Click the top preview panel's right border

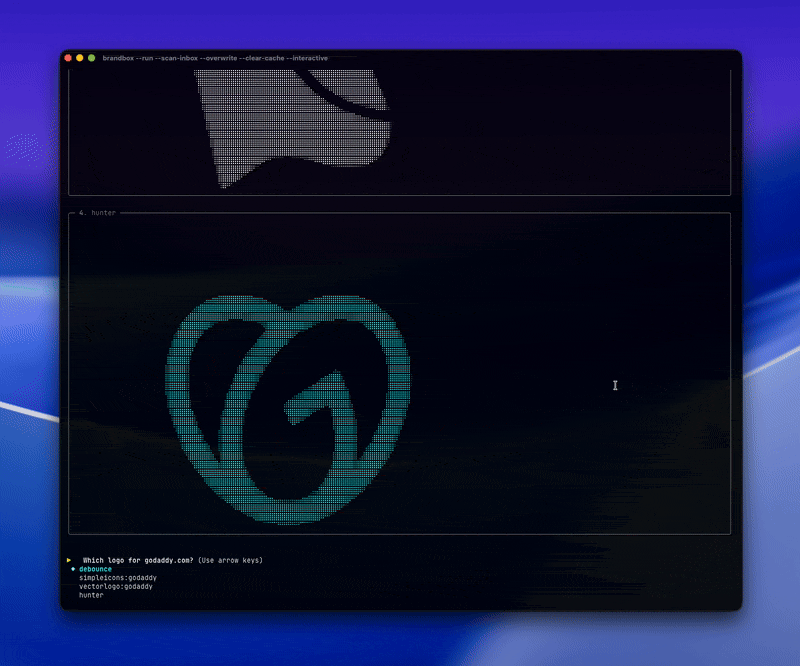click(731, 132)
